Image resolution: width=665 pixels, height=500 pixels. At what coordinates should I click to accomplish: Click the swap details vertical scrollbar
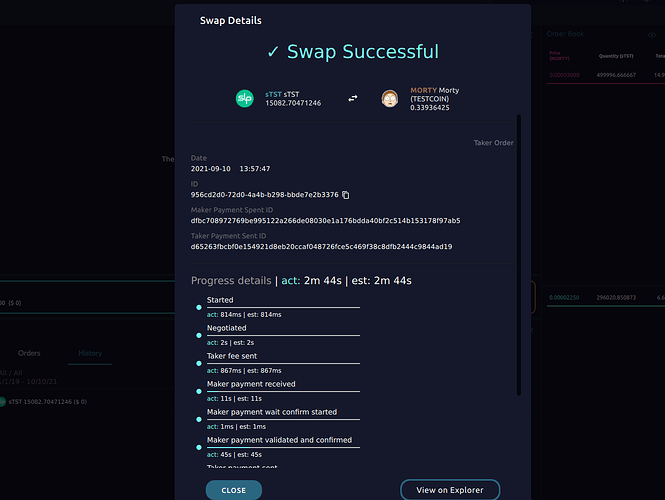pyautogui.click(x=518, y=254)
